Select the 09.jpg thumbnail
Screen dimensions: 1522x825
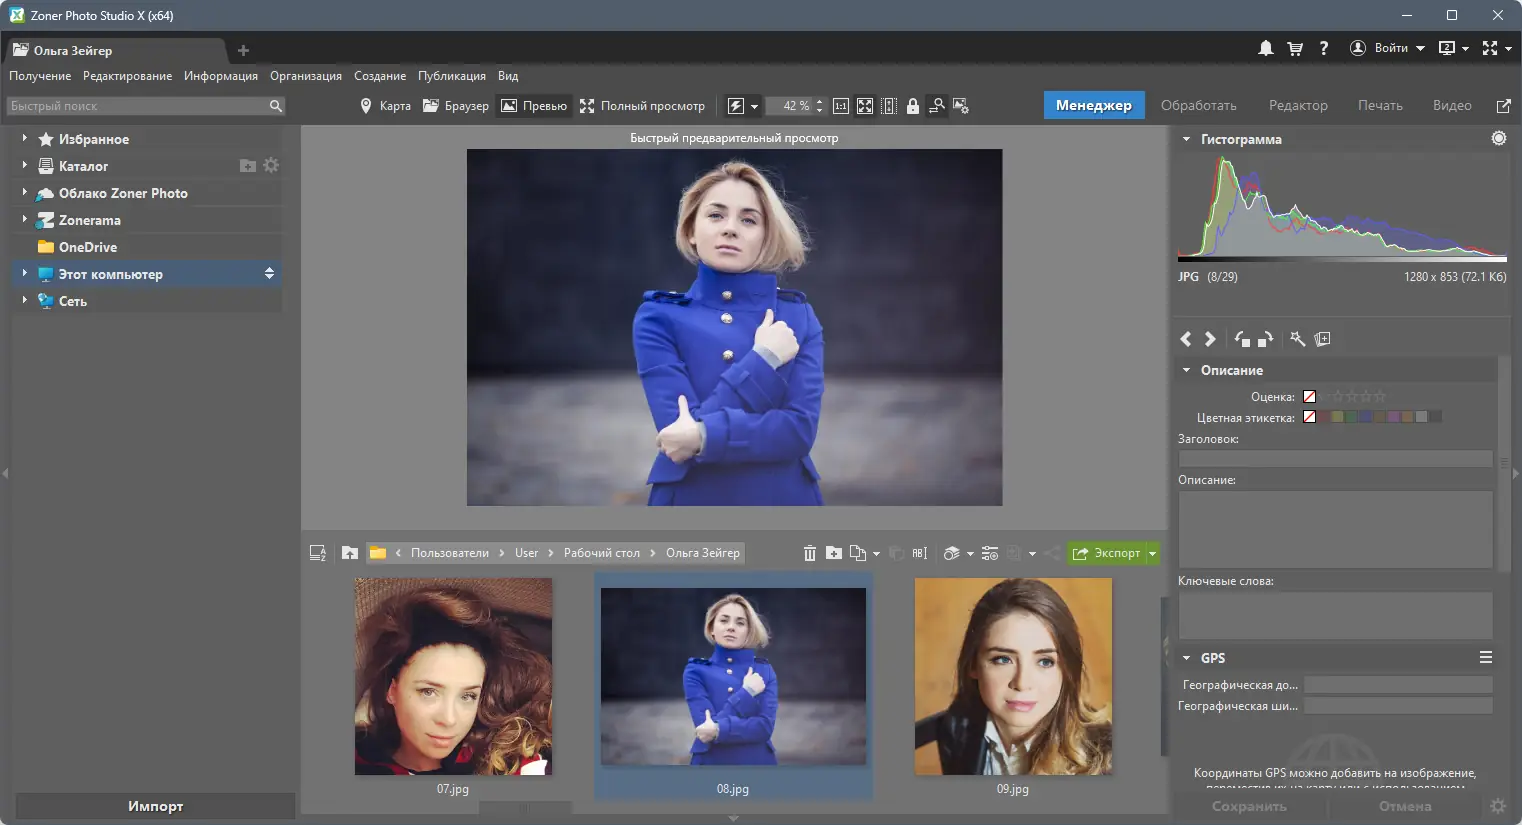pyautogui.click(x=1012, y=677)
